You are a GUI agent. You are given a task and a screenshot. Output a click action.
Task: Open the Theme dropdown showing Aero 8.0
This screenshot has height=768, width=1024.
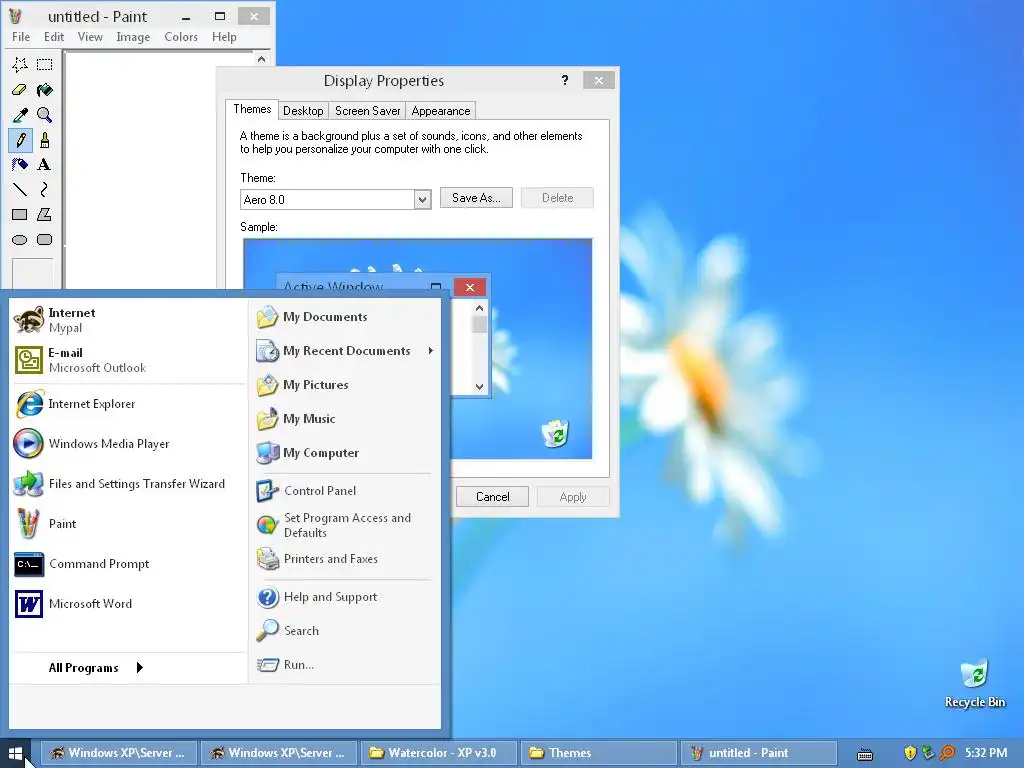(x=336, y=199)
